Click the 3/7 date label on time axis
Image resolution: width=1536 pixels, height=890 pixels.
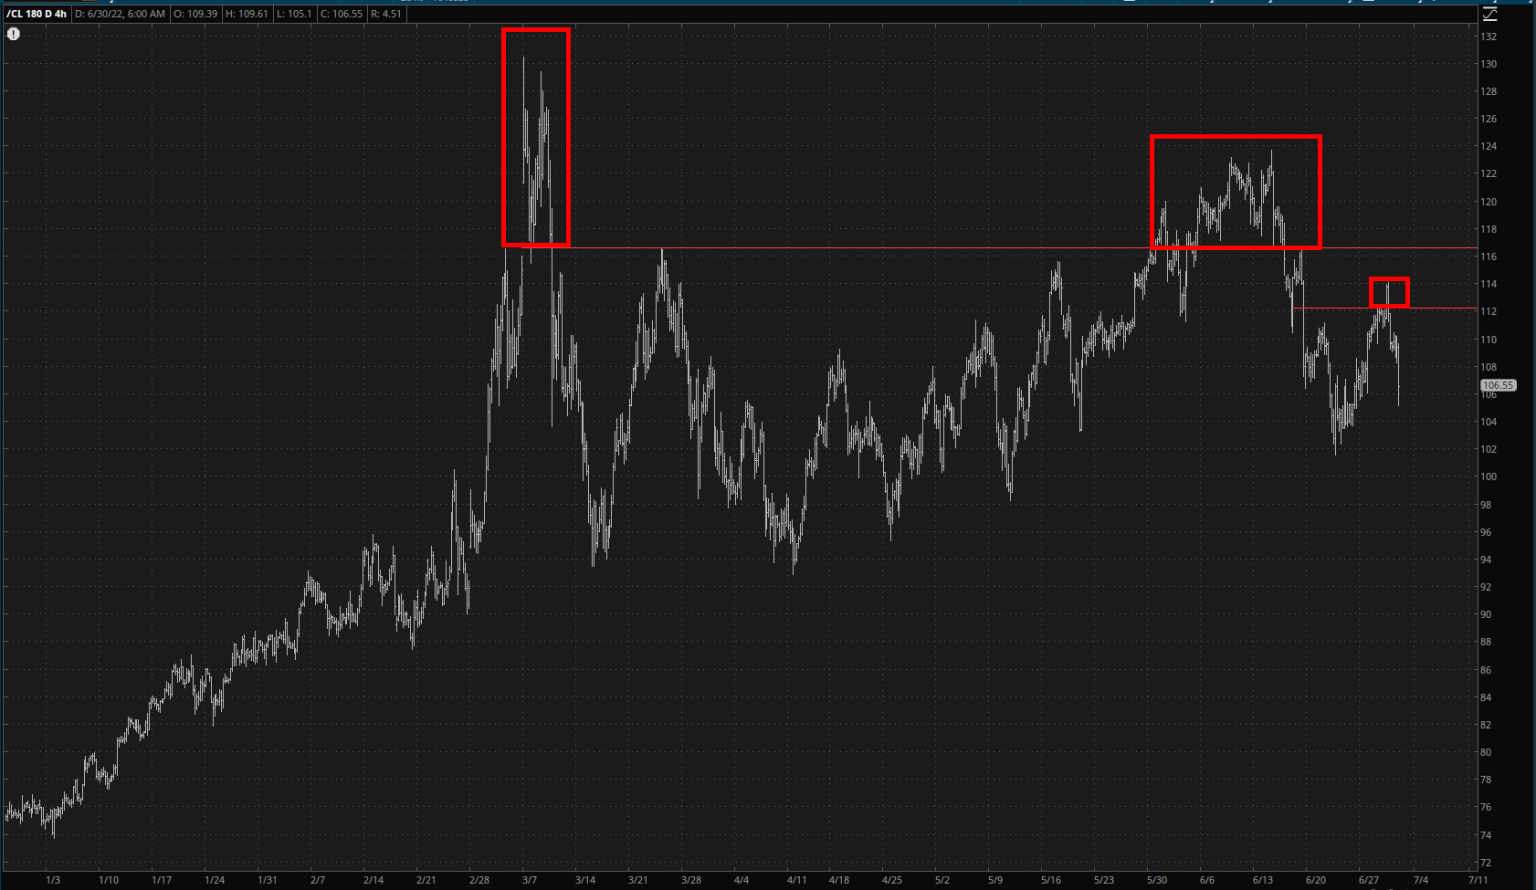point(530,880)
